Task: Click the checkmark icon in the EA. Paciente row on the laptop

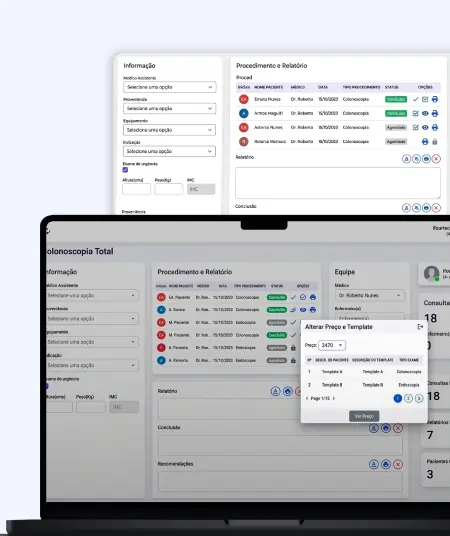Action: click(293, 297)
